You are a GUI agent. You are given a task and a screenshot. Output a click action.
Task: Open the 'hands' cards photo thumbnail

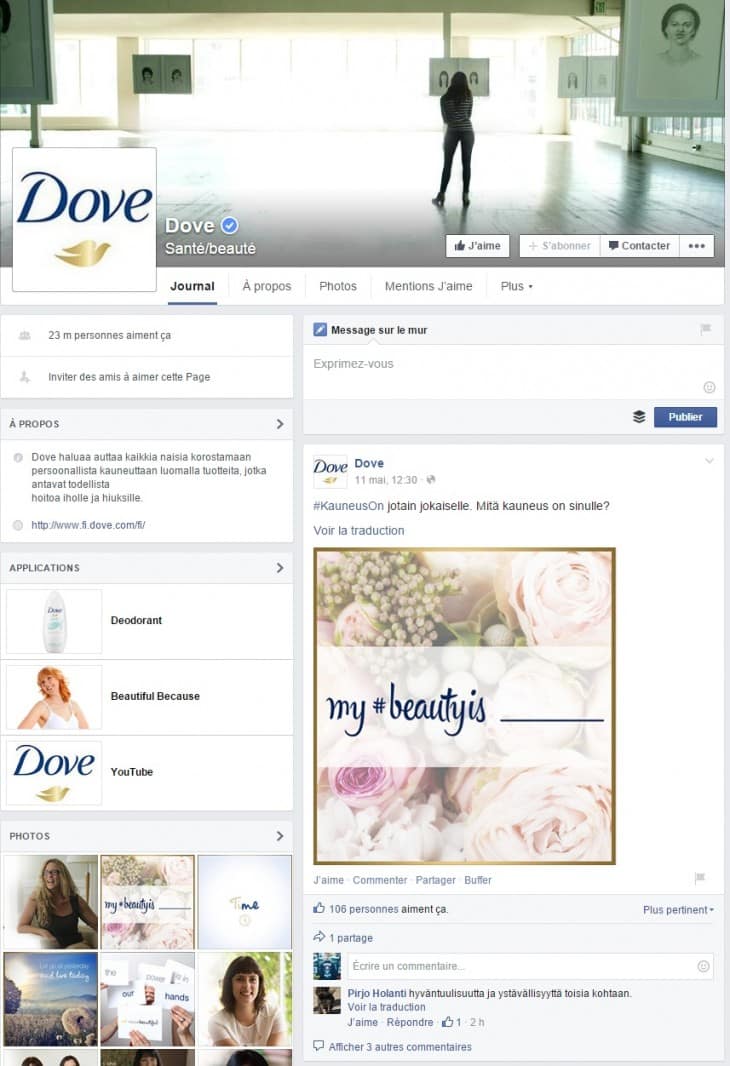(x=147, y=999)
